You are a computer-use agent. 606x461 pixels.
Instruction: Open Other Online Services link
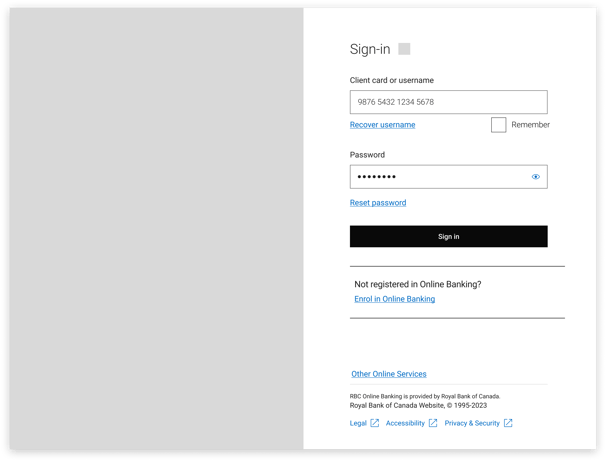pos(389,374)
